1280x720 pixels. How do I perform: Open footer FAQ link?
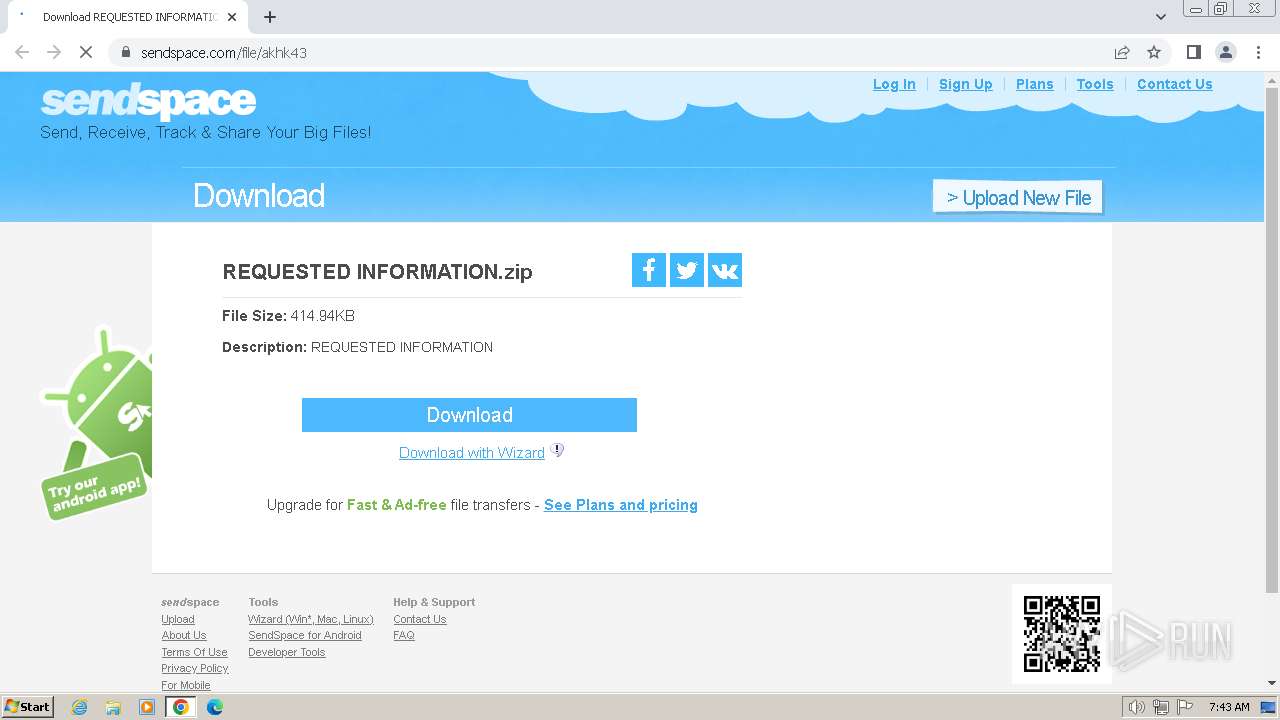(404, 635)
